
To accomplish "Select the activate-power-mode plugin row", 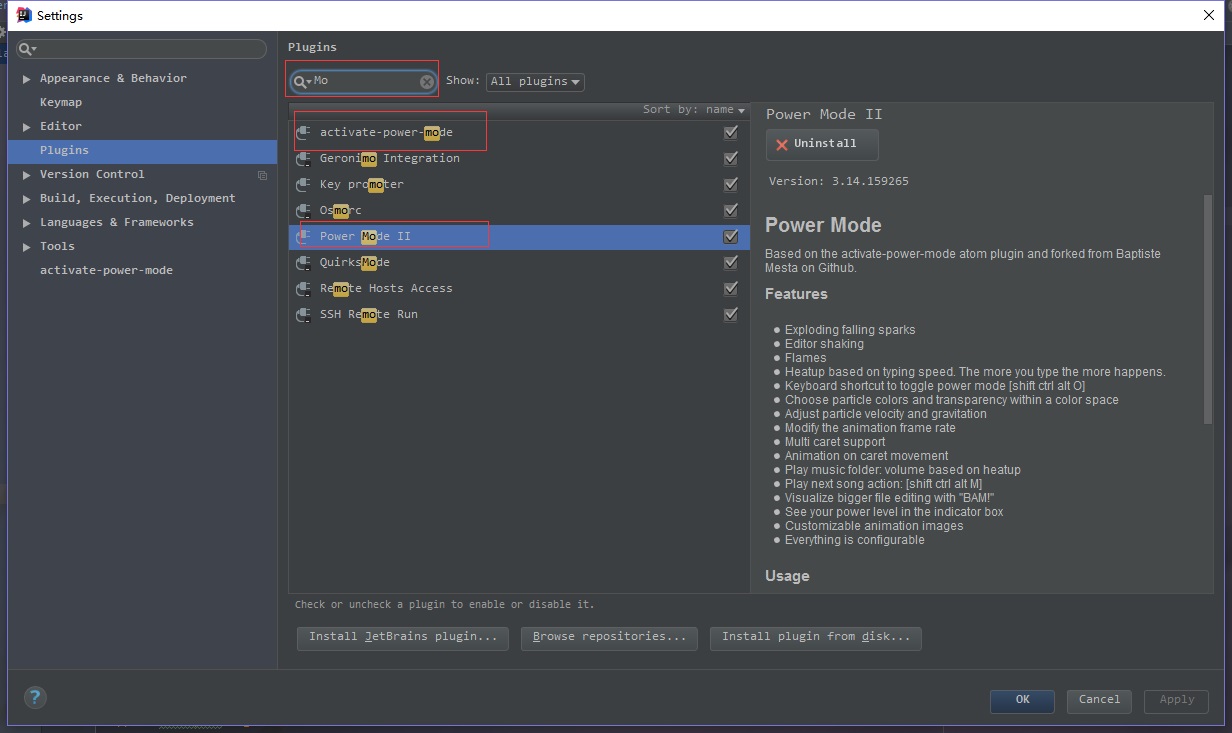I will pyautogui.click(x=518, y=133).
